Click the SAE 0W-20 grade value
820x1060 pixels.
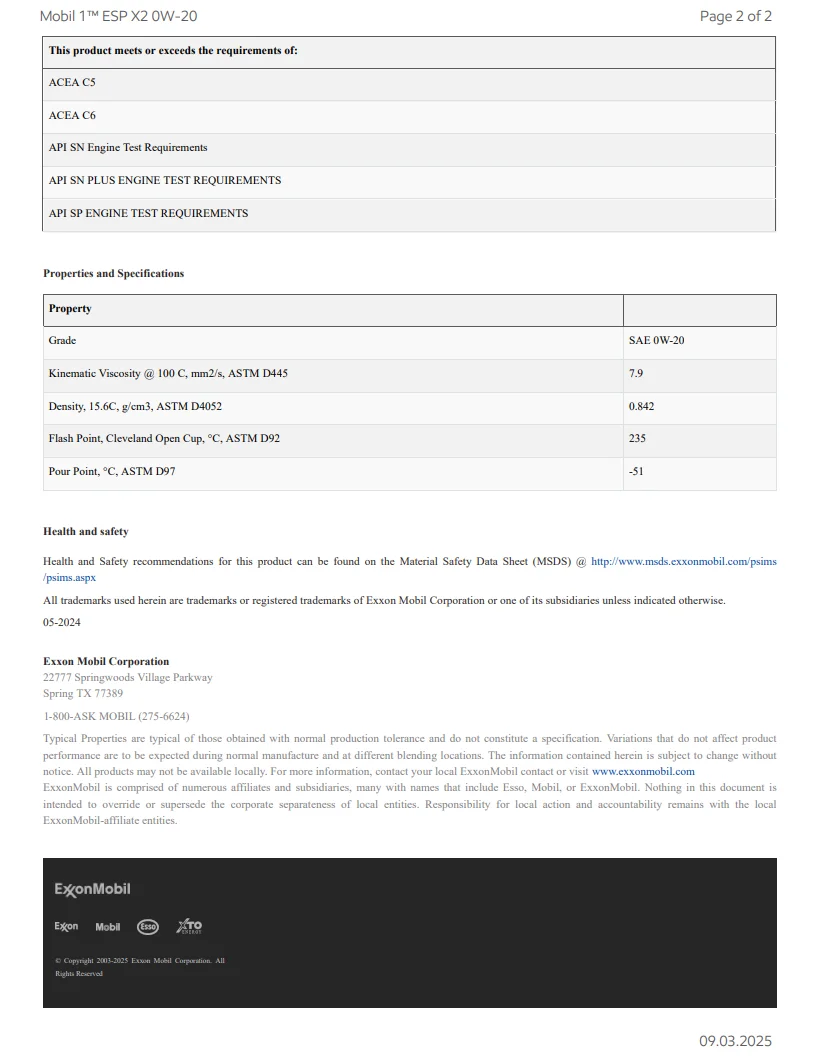coord(656,340)
